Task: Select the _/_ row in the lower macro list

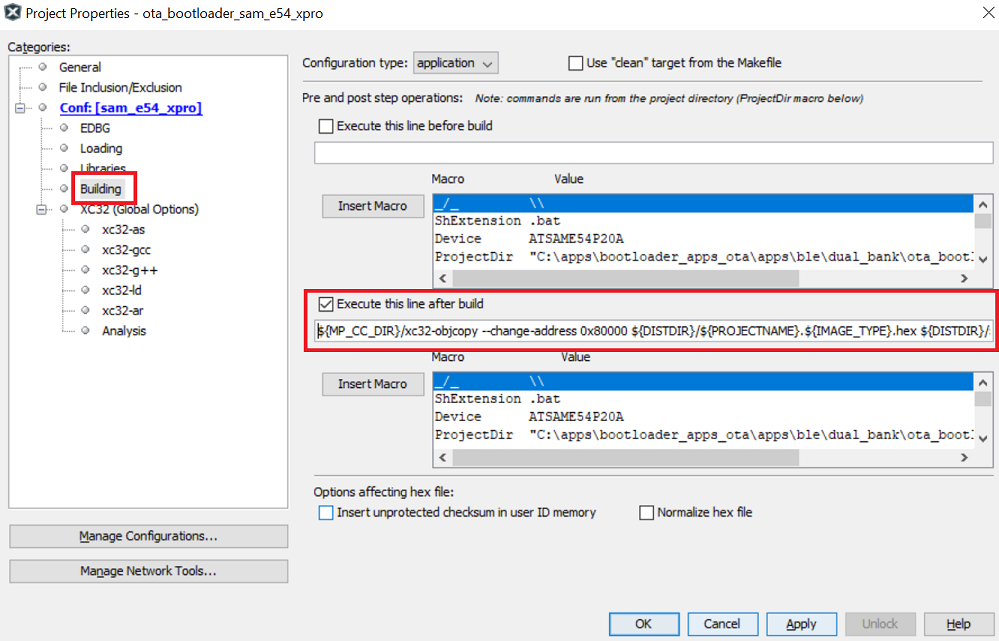Action: pos(703,381)
